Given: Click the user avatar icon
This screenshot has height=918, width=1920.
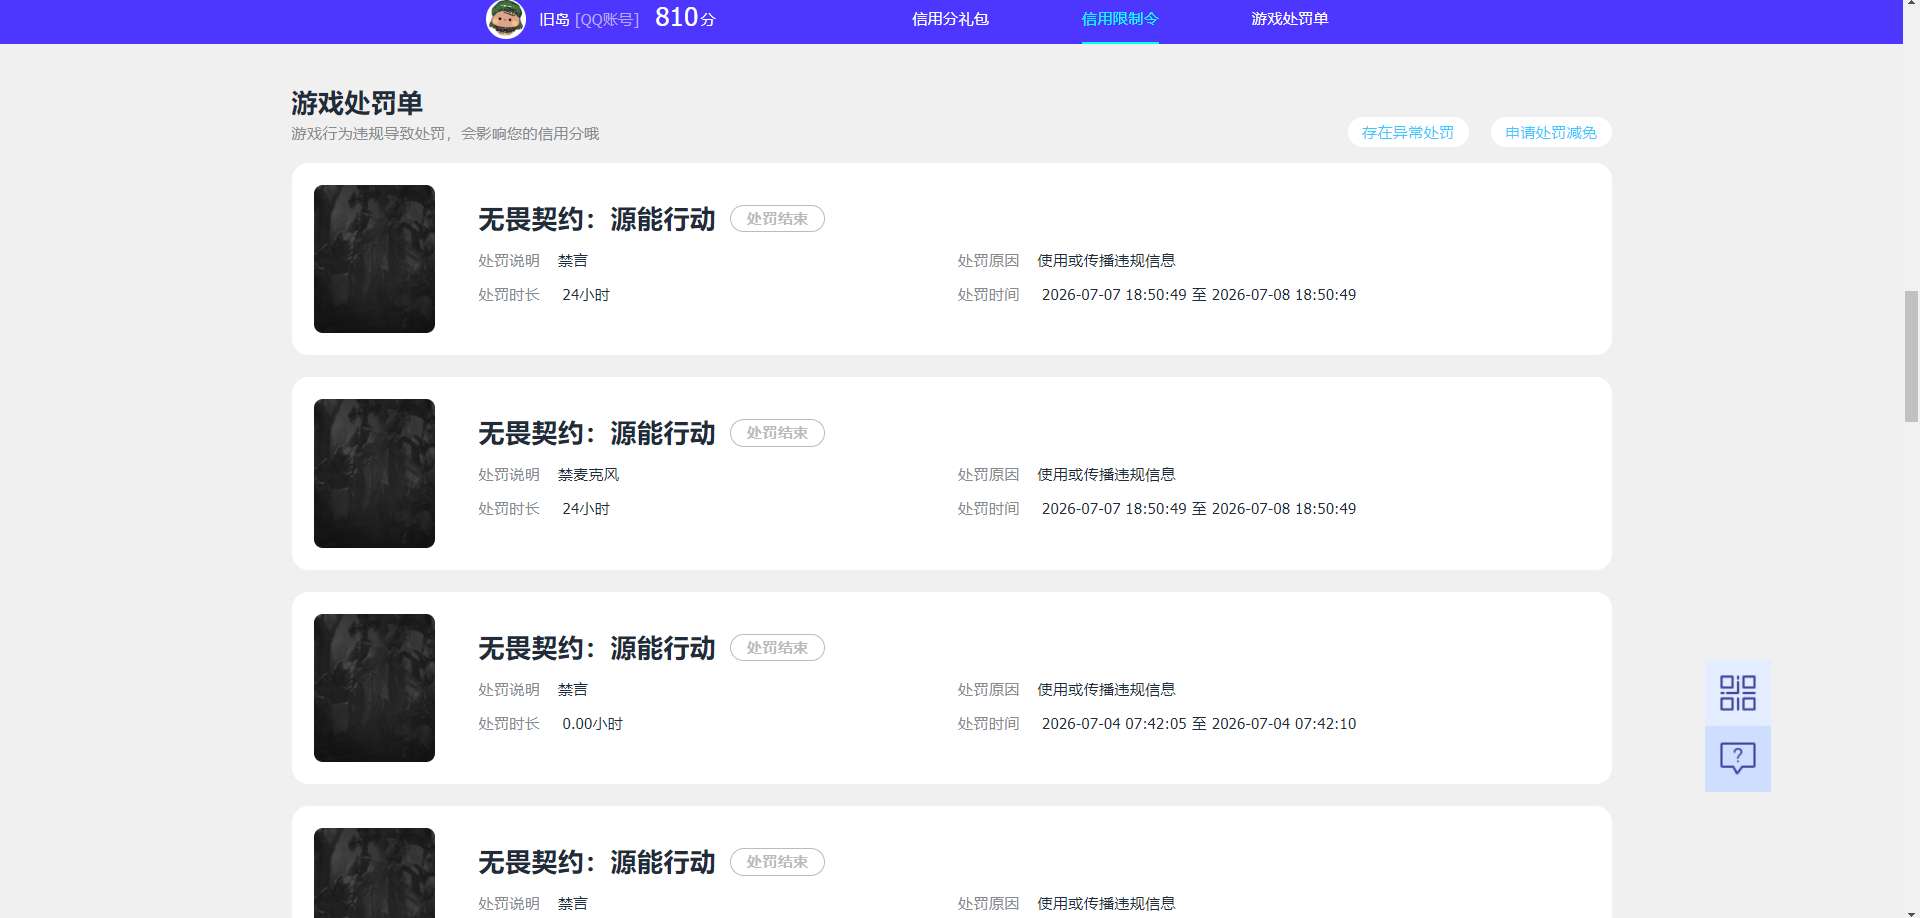Looking at the screenshot, I should pos(505,19).
